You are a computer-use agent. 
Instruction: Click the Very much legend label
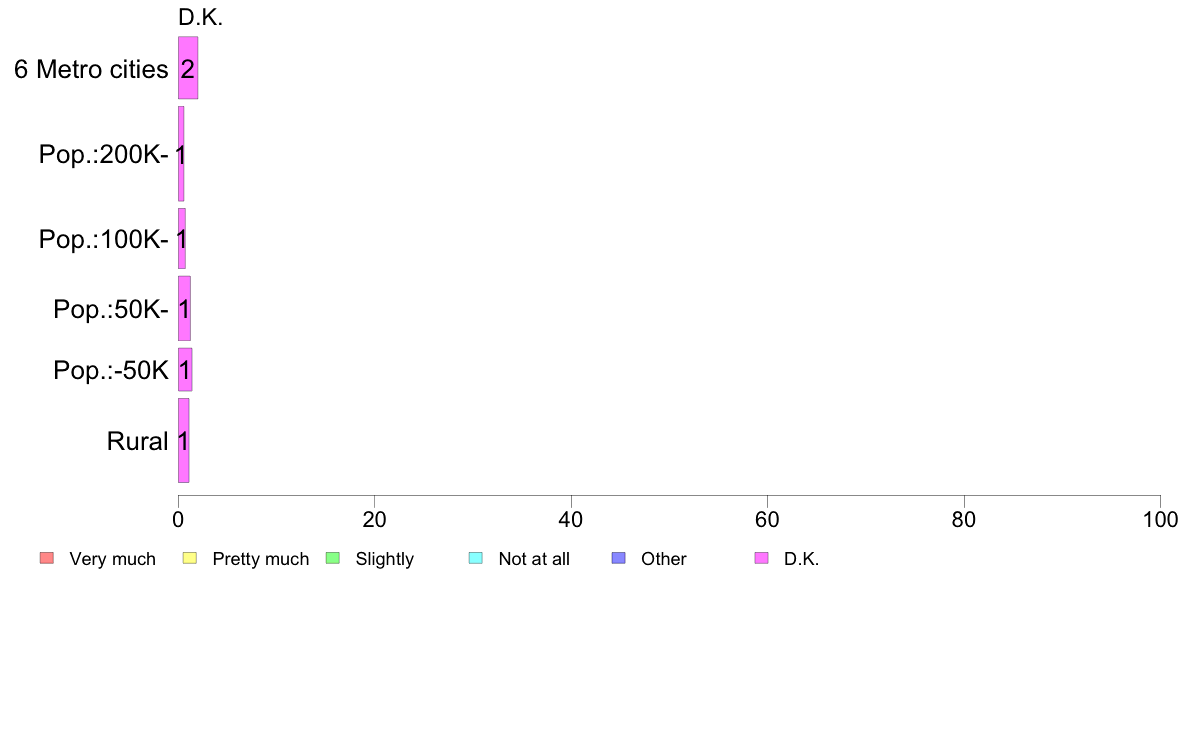click(x=112, y=559)
